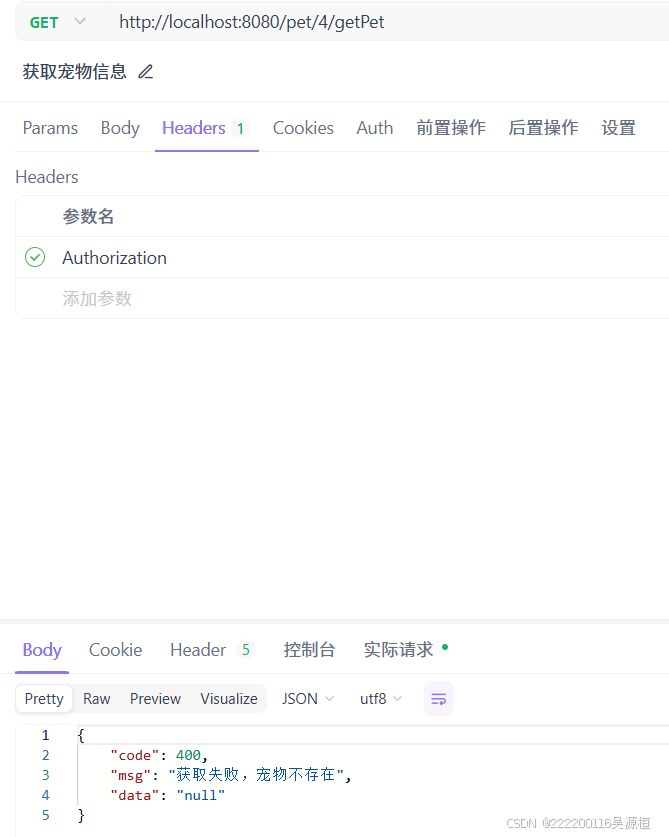Toggle word wrap icon in response
Screen dimensions: 669x837
439,699
